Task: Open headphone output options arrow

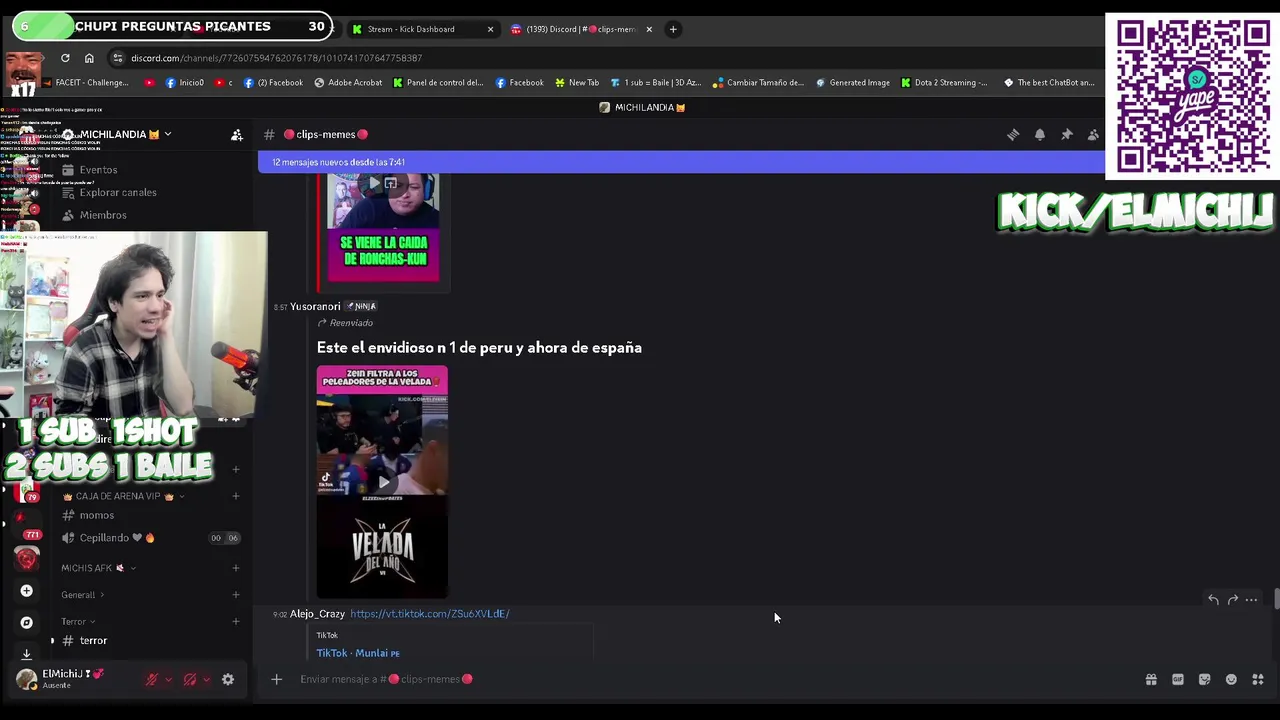Action: pyautogui.click(x=206, y=679)
